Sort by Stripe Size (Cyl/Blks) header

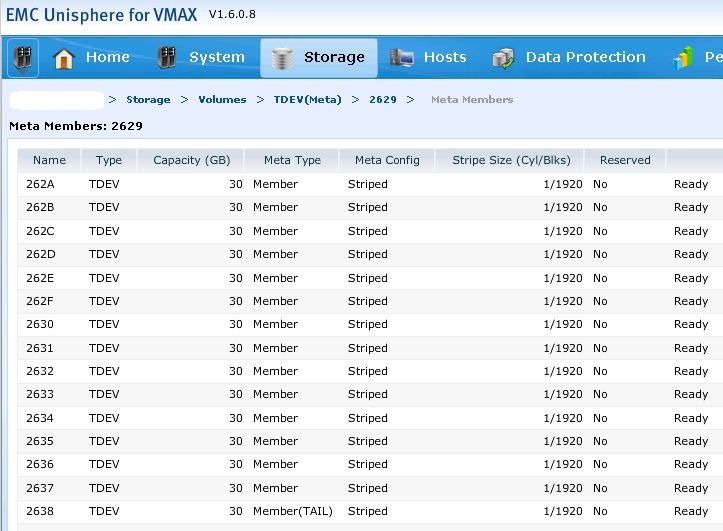coord(511,160)
